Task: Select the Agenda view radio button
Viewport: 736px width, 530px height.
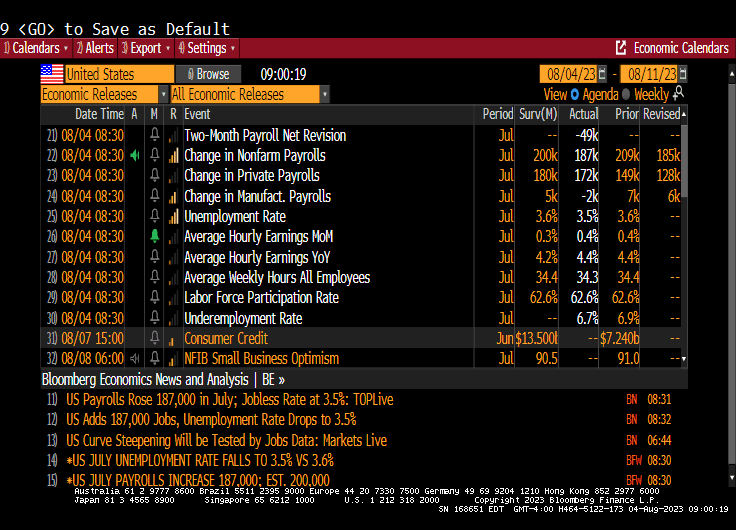Action: click(575, 94)
